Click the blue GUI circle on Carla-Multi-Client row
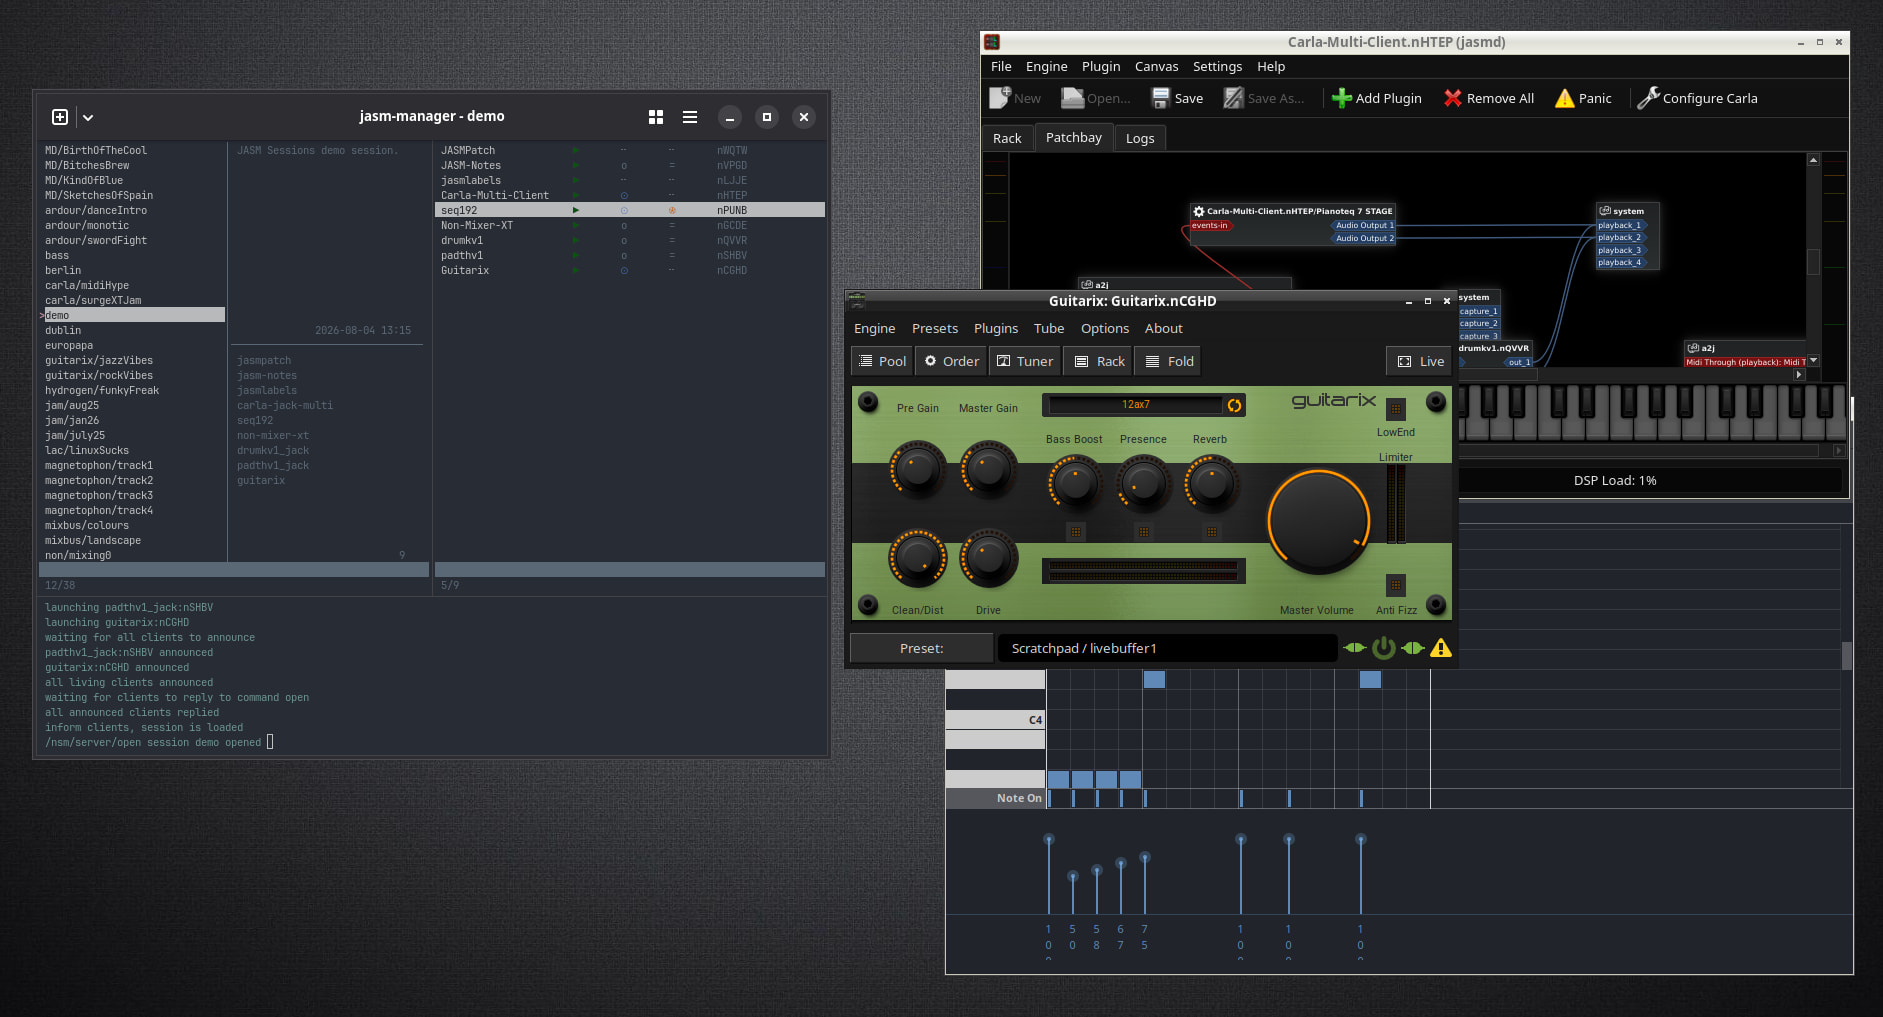The image size is (1883, 1017). pos(624,195)
